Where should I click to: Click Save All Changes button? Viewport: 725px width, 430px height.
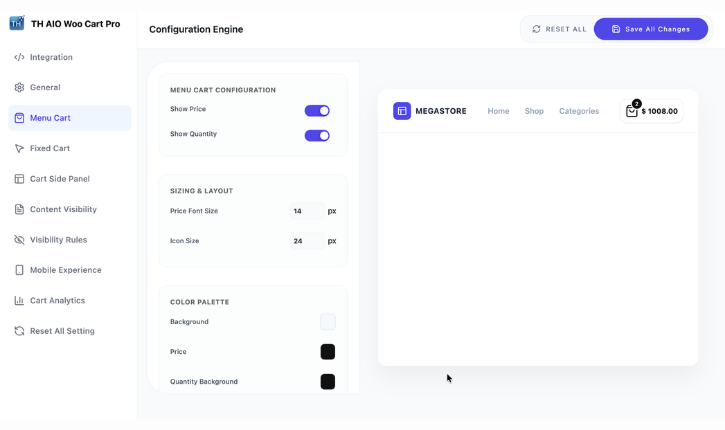[x=651, y=29]
